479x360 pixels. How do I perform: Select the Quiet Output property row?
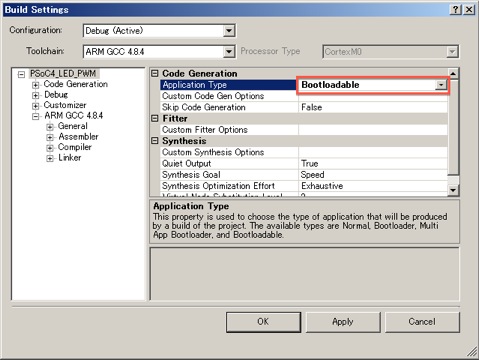coord(304,164)
